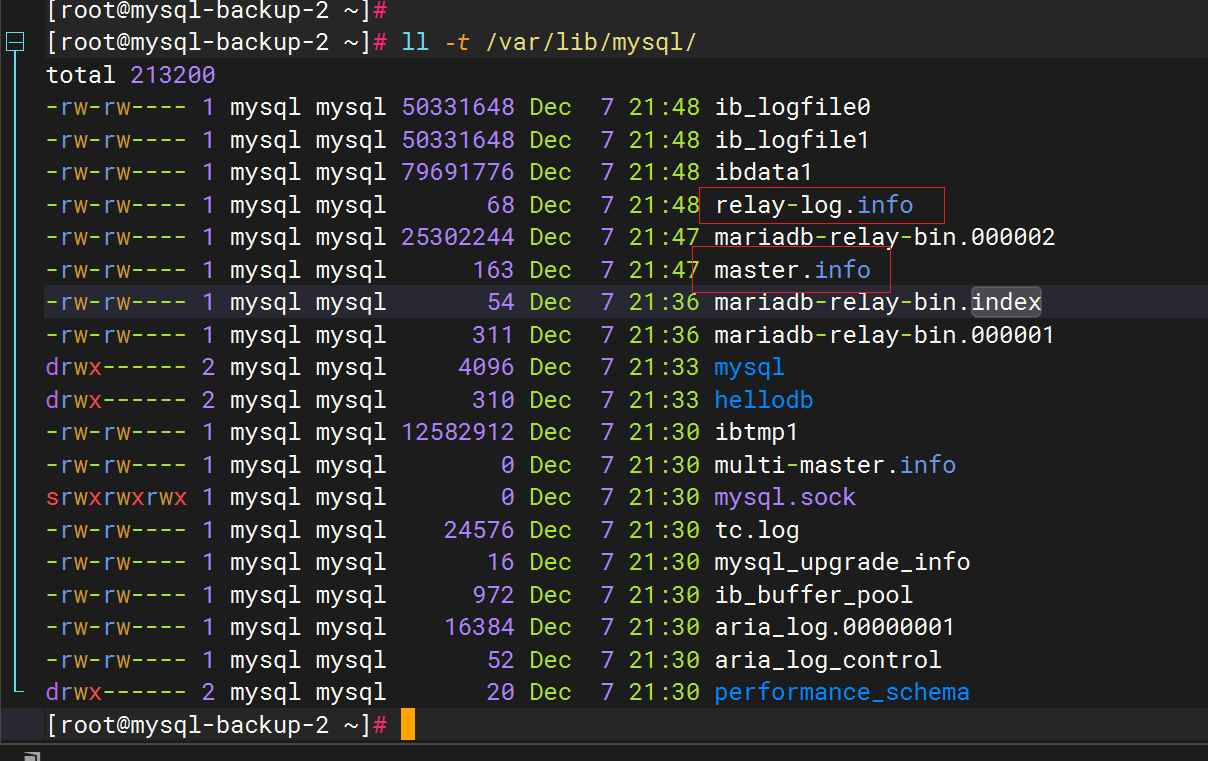Image resolution: width=1208 pixels, height=761 pixels.
Task: Select the file name tc.log
Action: pos(757,530)
